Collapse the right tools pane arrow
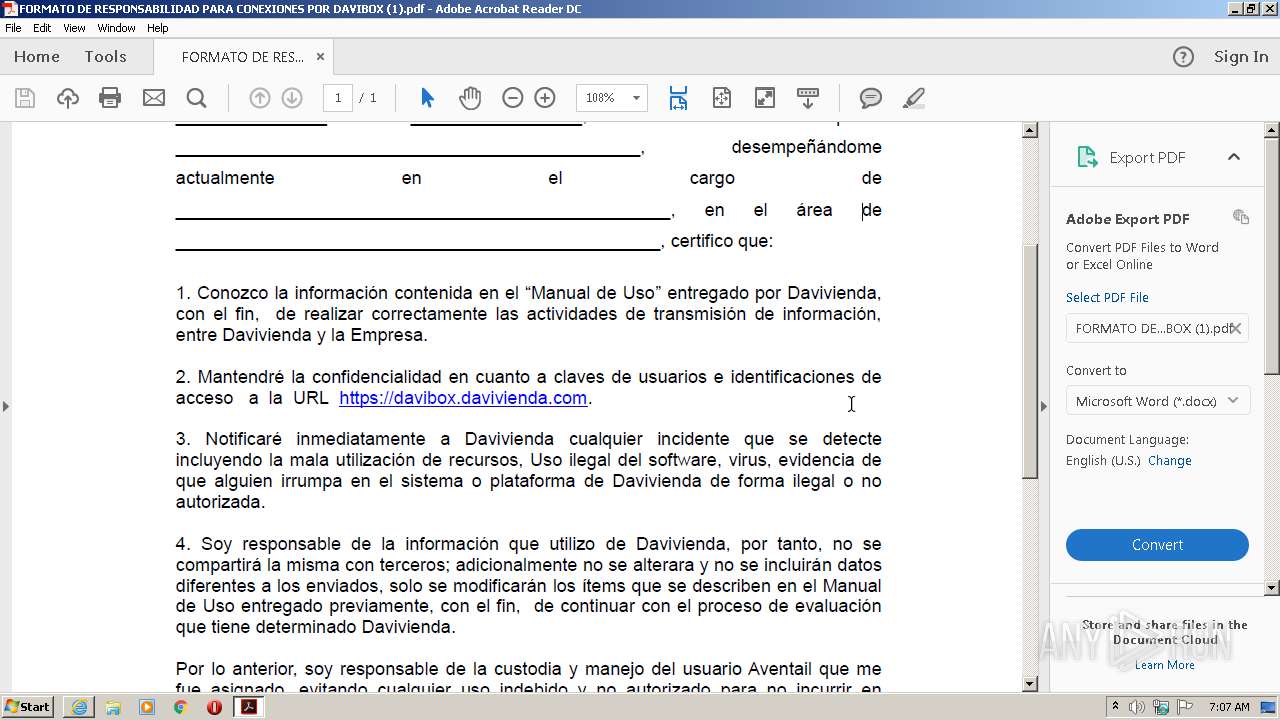 [x=1044, y=406]
